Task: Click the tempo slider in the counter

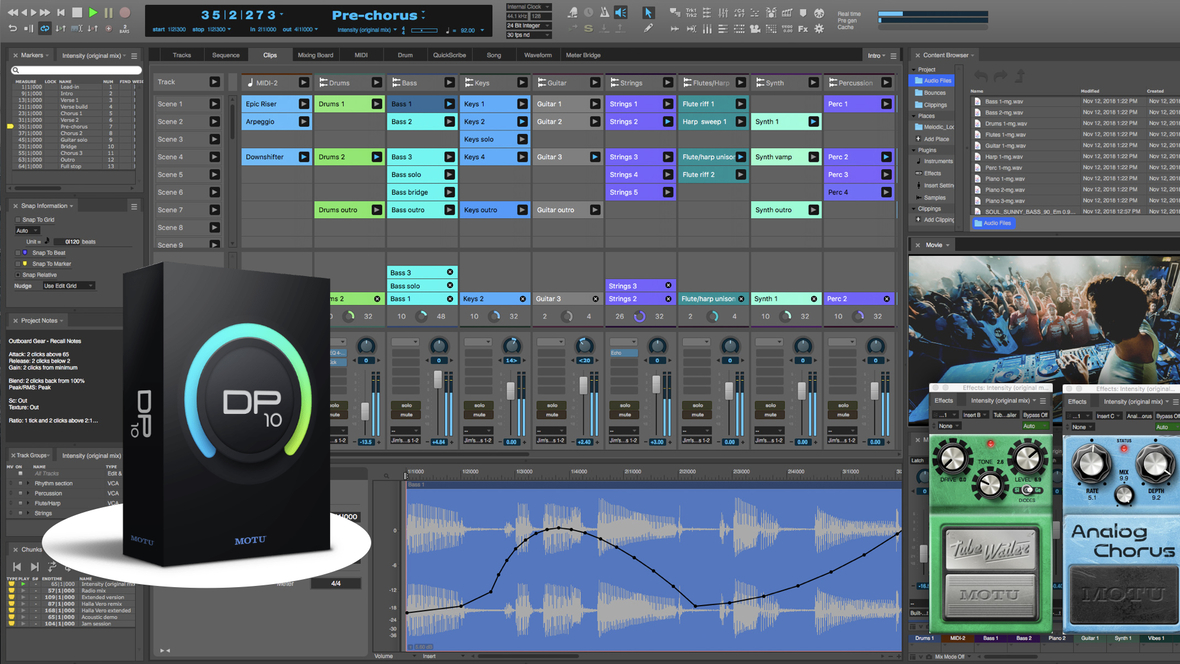Action: point(424,30)
